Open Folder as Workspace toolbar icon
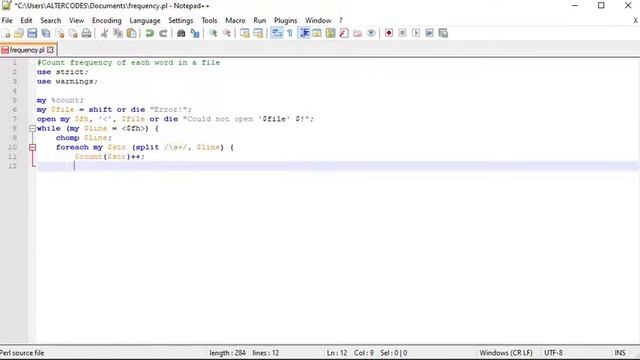 [x=358, y=33]
